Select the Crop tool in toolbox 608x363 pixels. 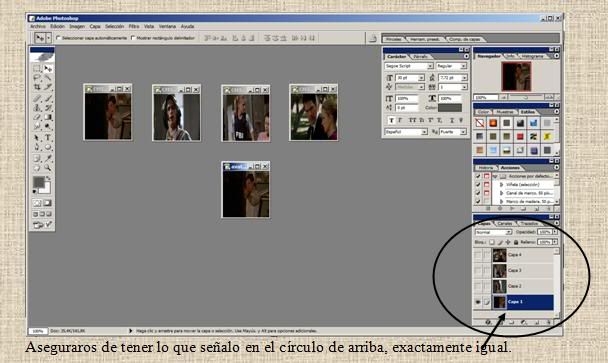tap(37, 87)
